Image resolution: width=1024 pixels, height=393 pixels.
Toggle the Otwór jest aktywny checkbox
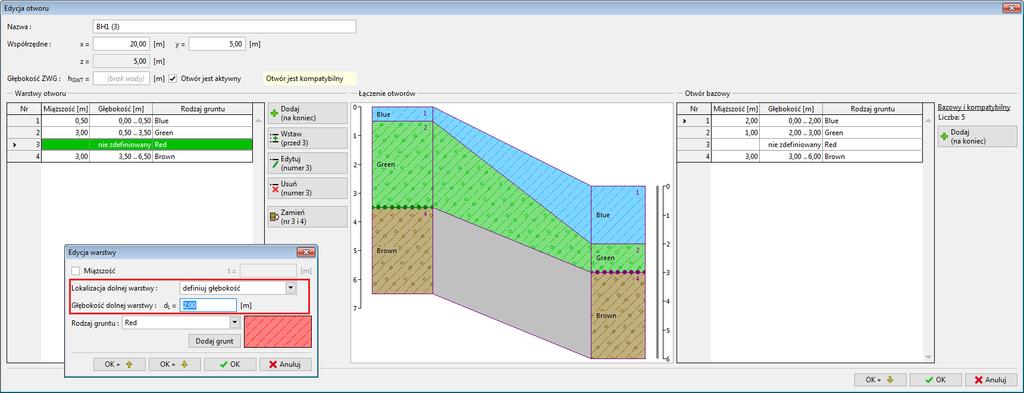pyautogui.click(x=172, y=78)
